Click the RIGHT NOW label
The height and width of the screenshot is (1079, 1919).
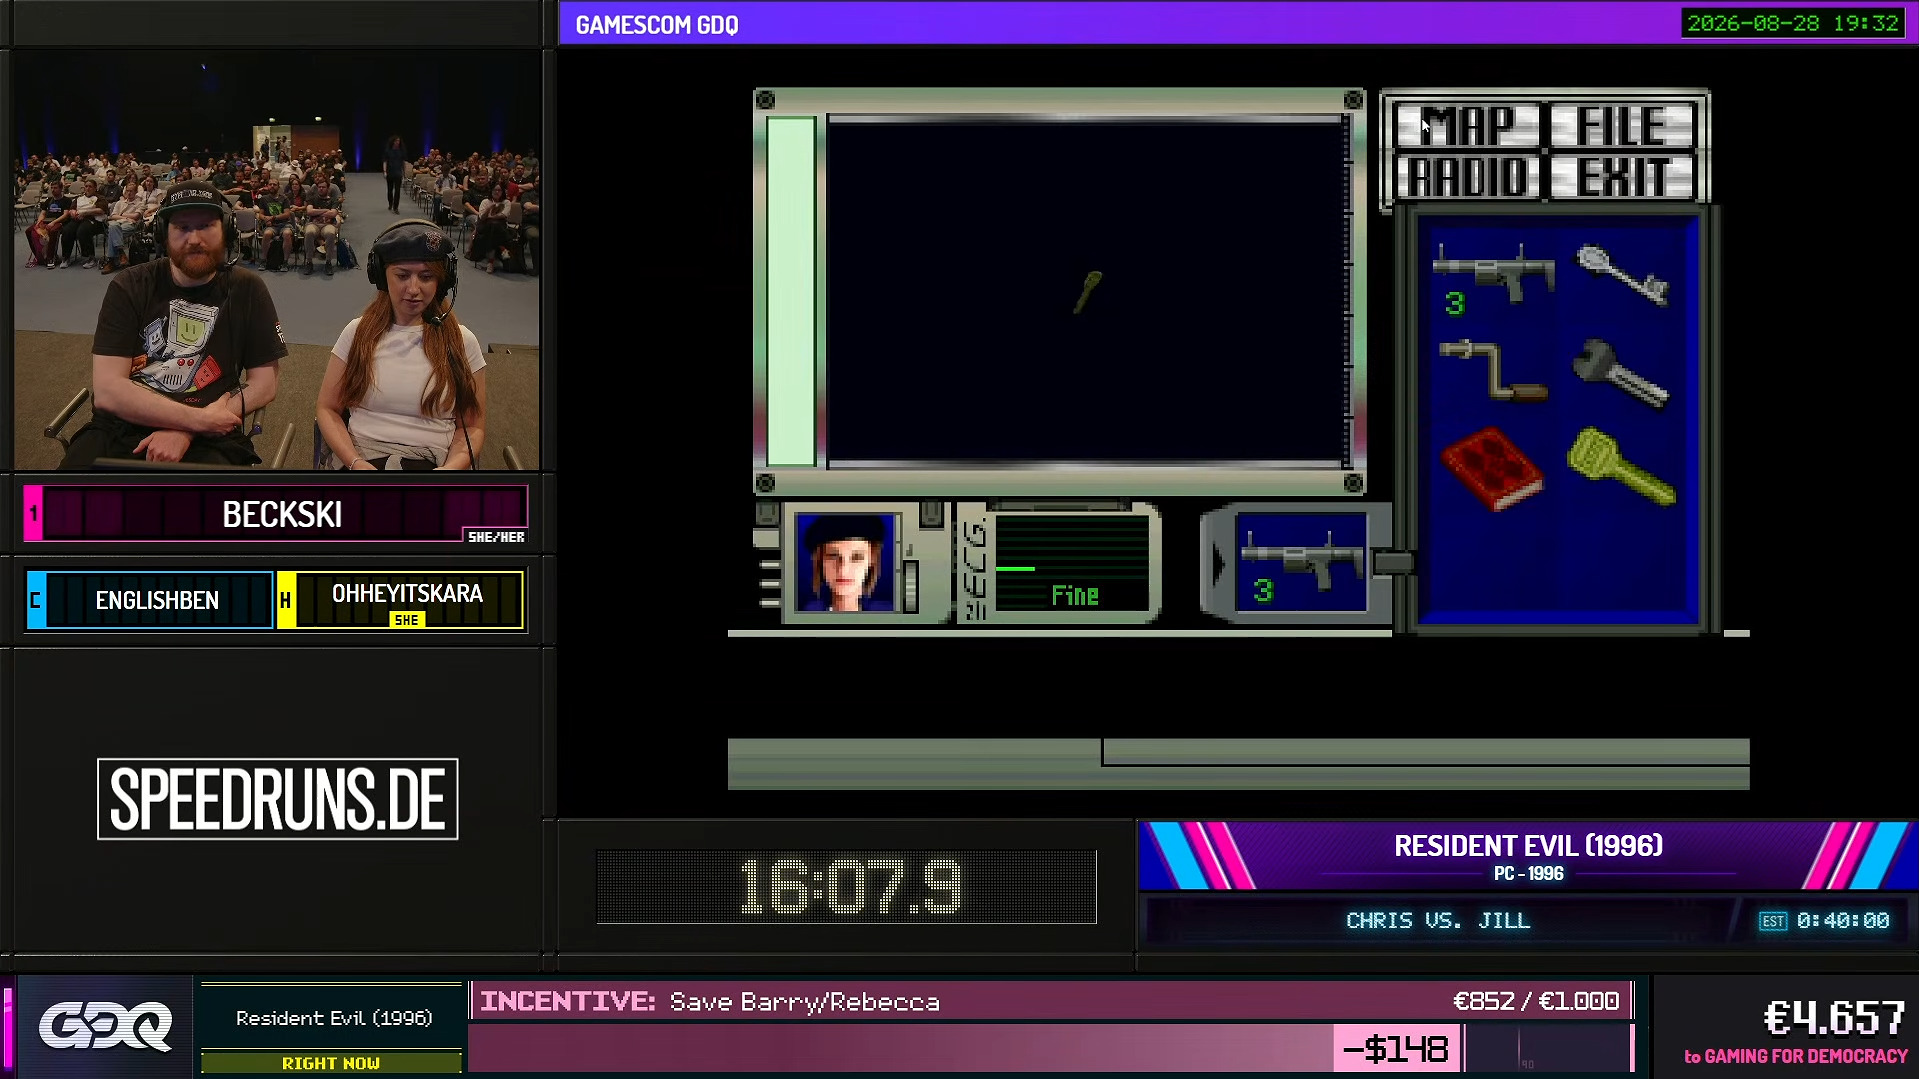[331, 1063]
